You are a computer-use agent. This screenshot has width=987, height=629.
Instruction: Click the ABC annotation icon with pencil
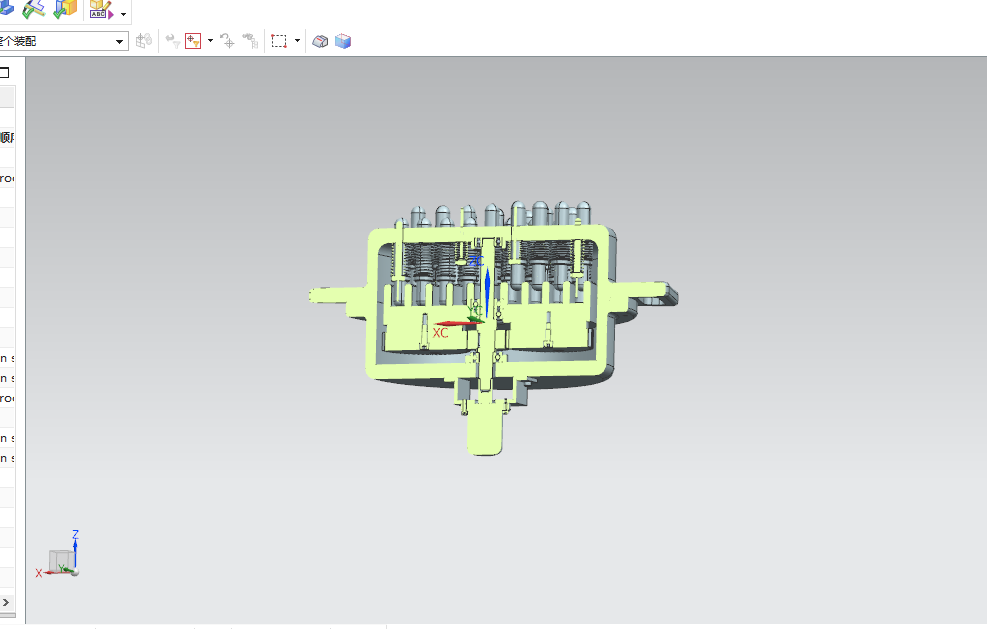pyautogui.click(x=101, y=10)
